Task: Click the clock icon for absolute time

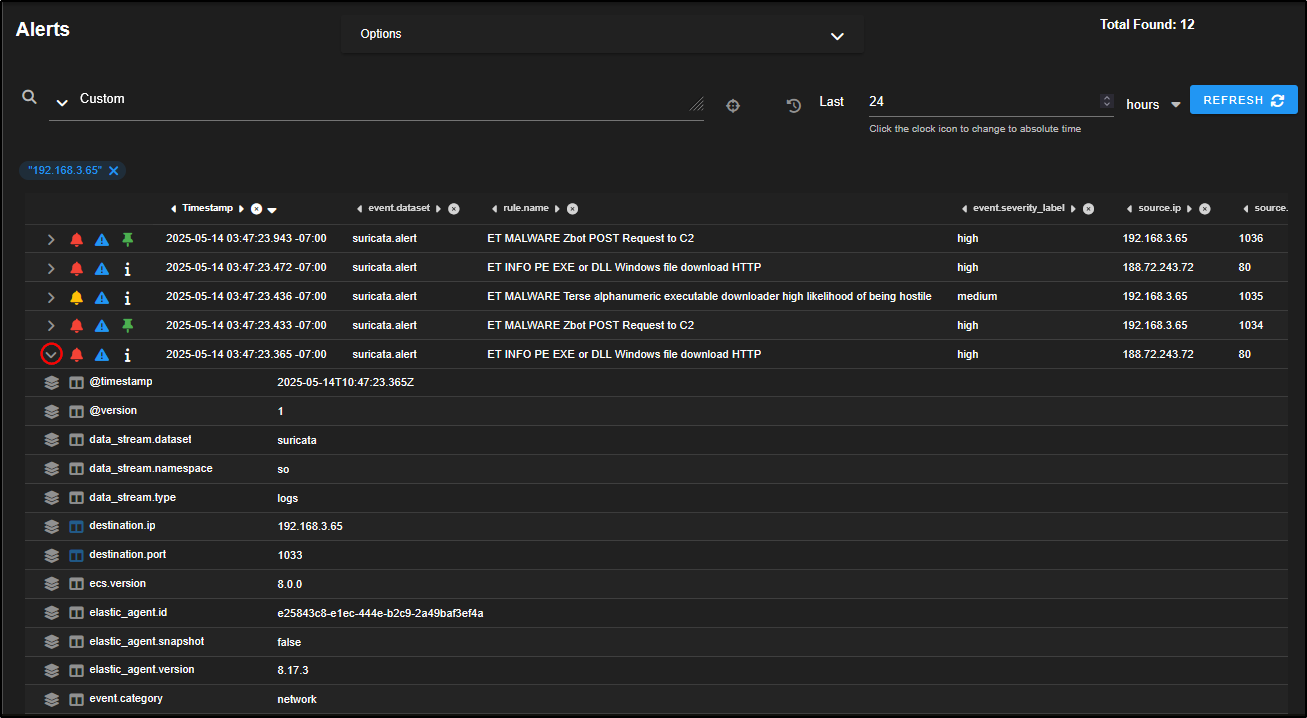Action: [x=794, y=105]
